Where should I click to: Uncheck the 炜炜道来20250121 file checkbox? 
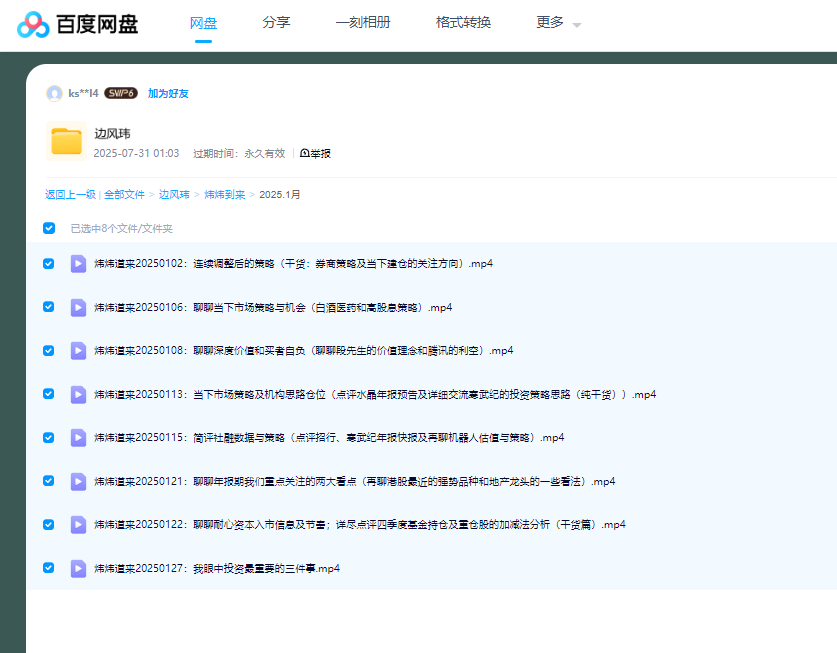pos(49,481)
